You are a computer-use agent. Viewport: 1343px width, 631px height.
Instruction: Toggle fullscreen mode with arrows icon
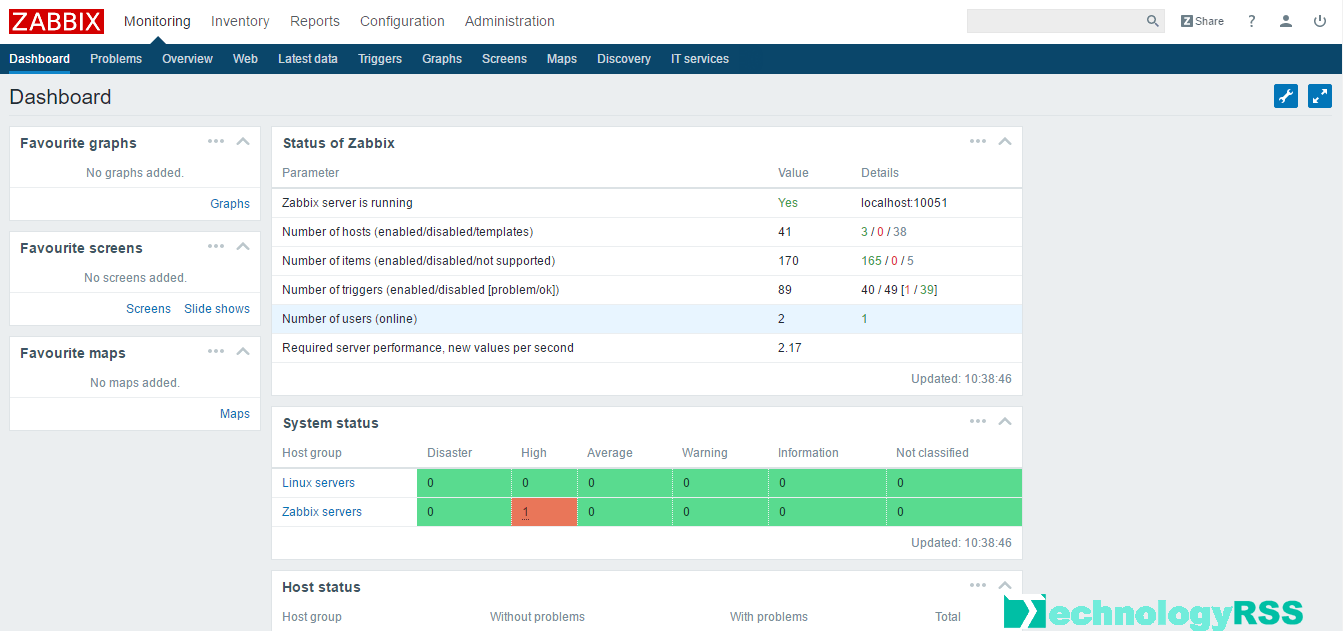[x=1320, y=96]
